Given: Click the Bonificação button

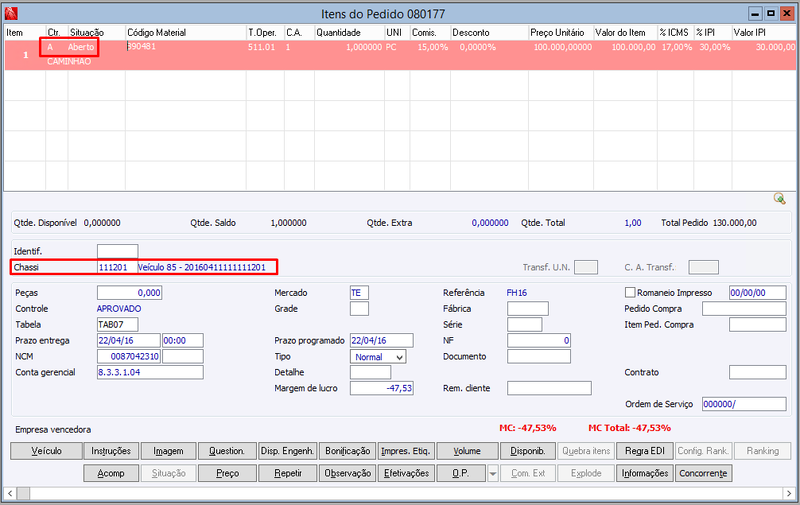Looking at the screenshot, I should 347,451.
